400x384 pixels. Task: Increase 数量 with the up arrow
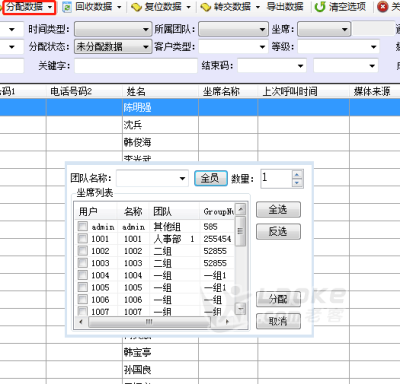tap(297, 174)
